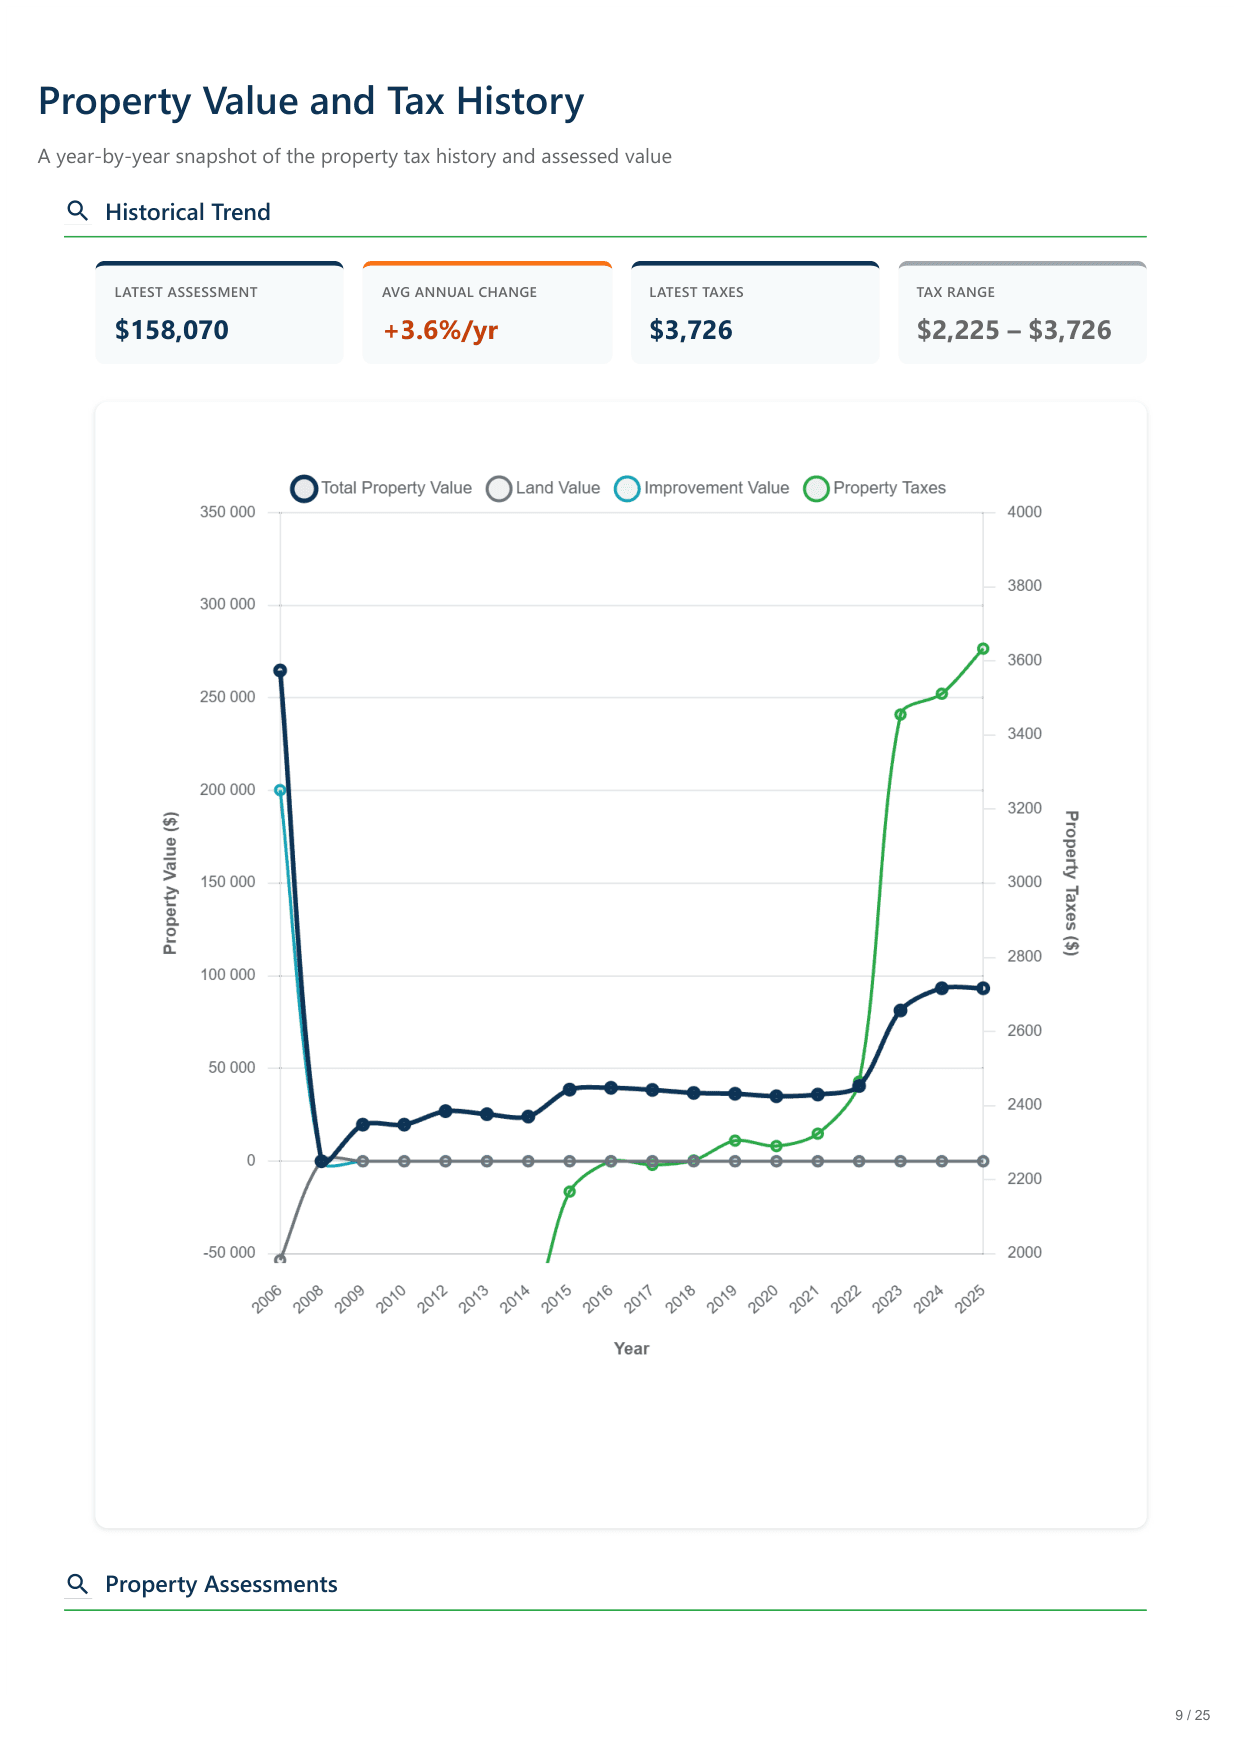Select the Tax Range summary card
Screen dimensions: 1242x1754
[x=1022, y=313]
